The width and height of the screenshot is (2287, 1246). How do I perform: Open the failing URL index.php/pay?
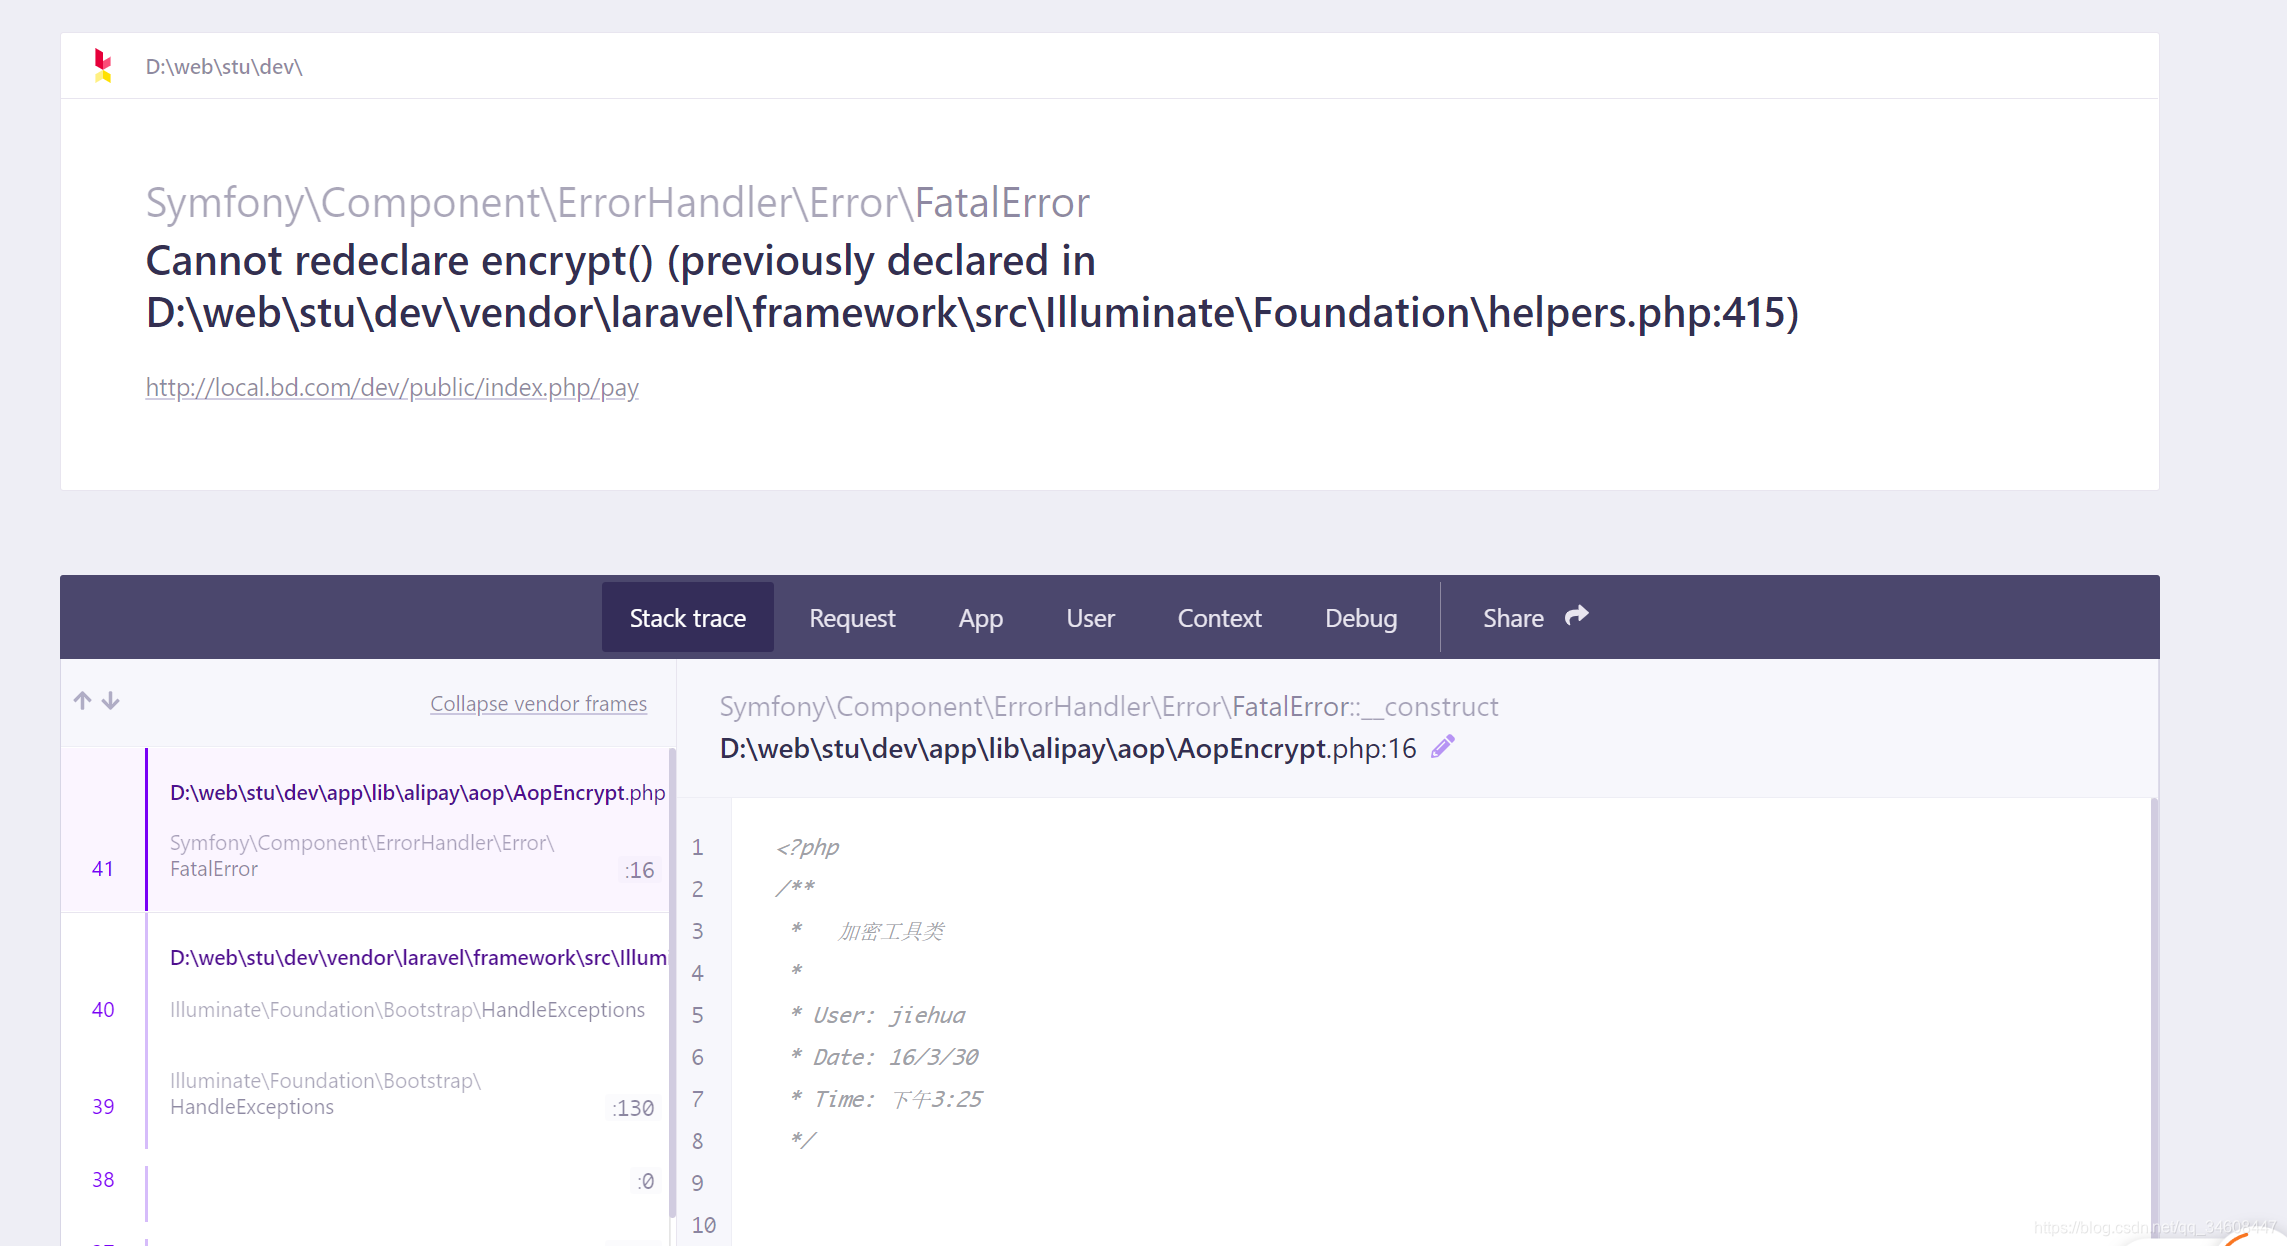click(x=392, y=388)
